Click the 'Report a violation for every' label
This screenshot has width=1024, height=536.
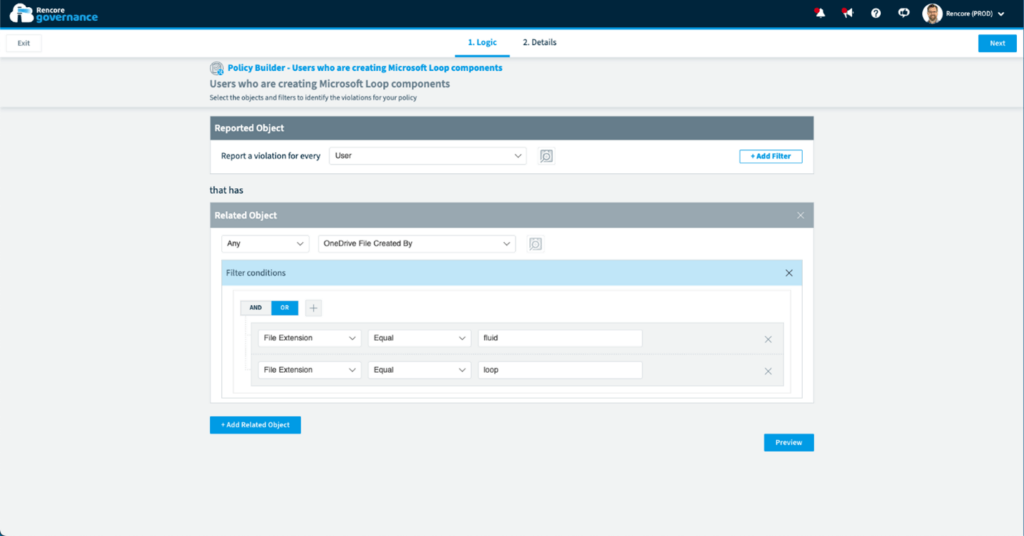(270, 156)
